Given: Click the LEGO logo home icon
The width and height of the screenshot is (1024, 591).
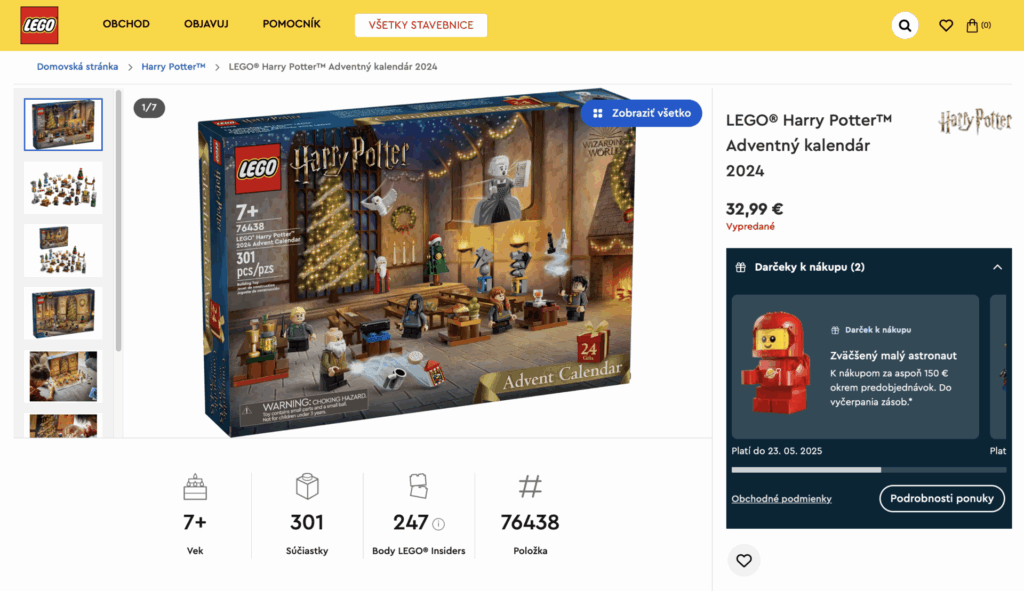Looking at the screenshot, I should point(39,25).
